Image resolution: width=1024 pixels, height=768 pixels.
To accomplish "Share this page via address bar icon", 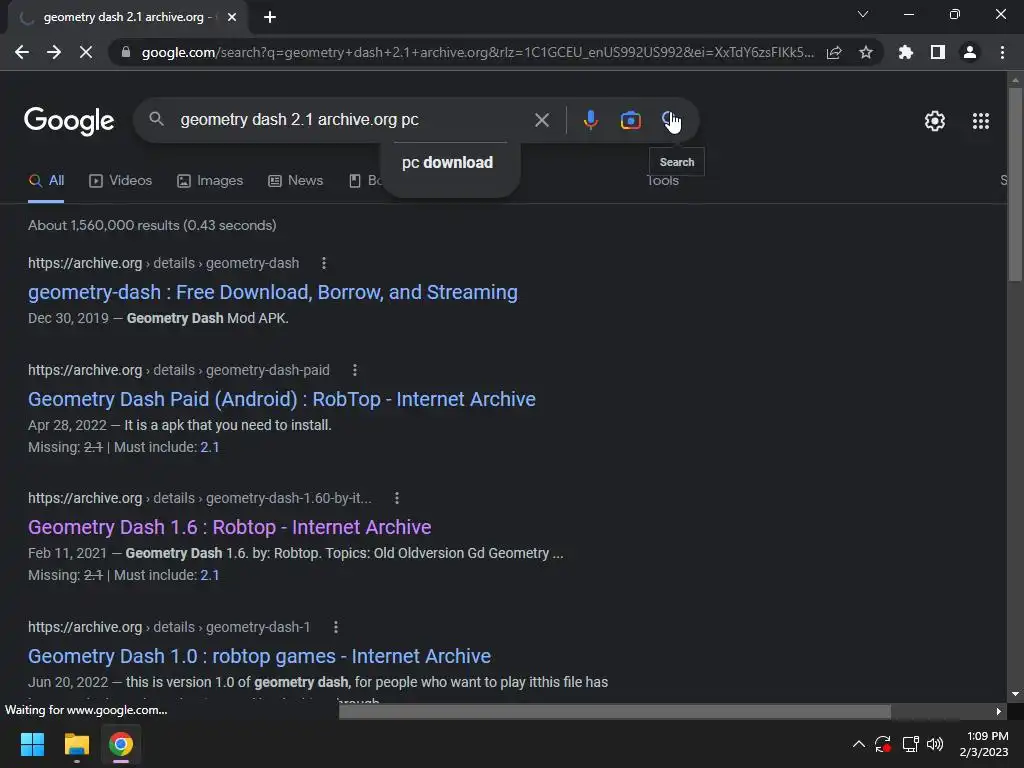I will click(834, 52).
